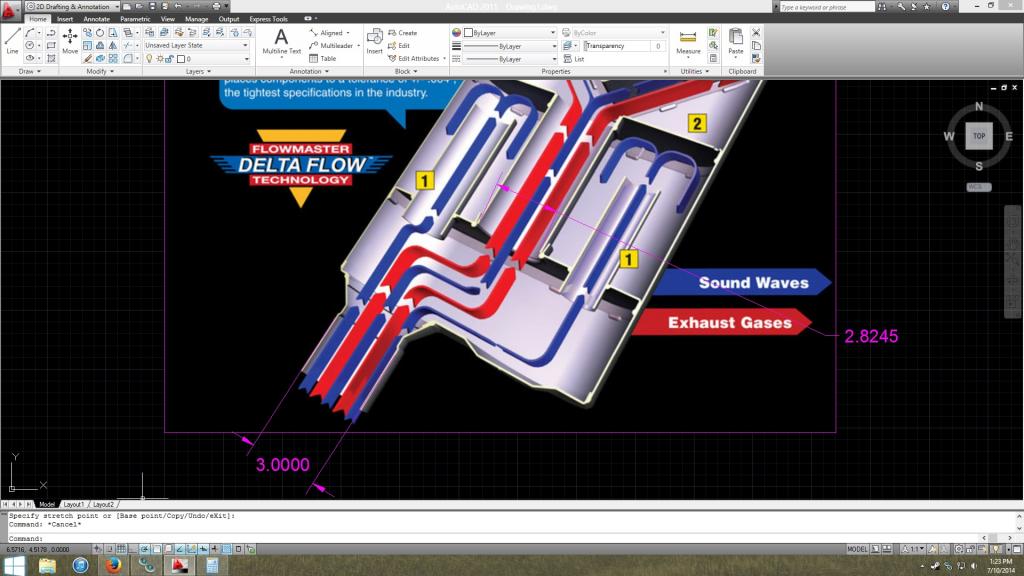Toggle the MODEL space button in status bar
1024x576 pixels.
857,549
